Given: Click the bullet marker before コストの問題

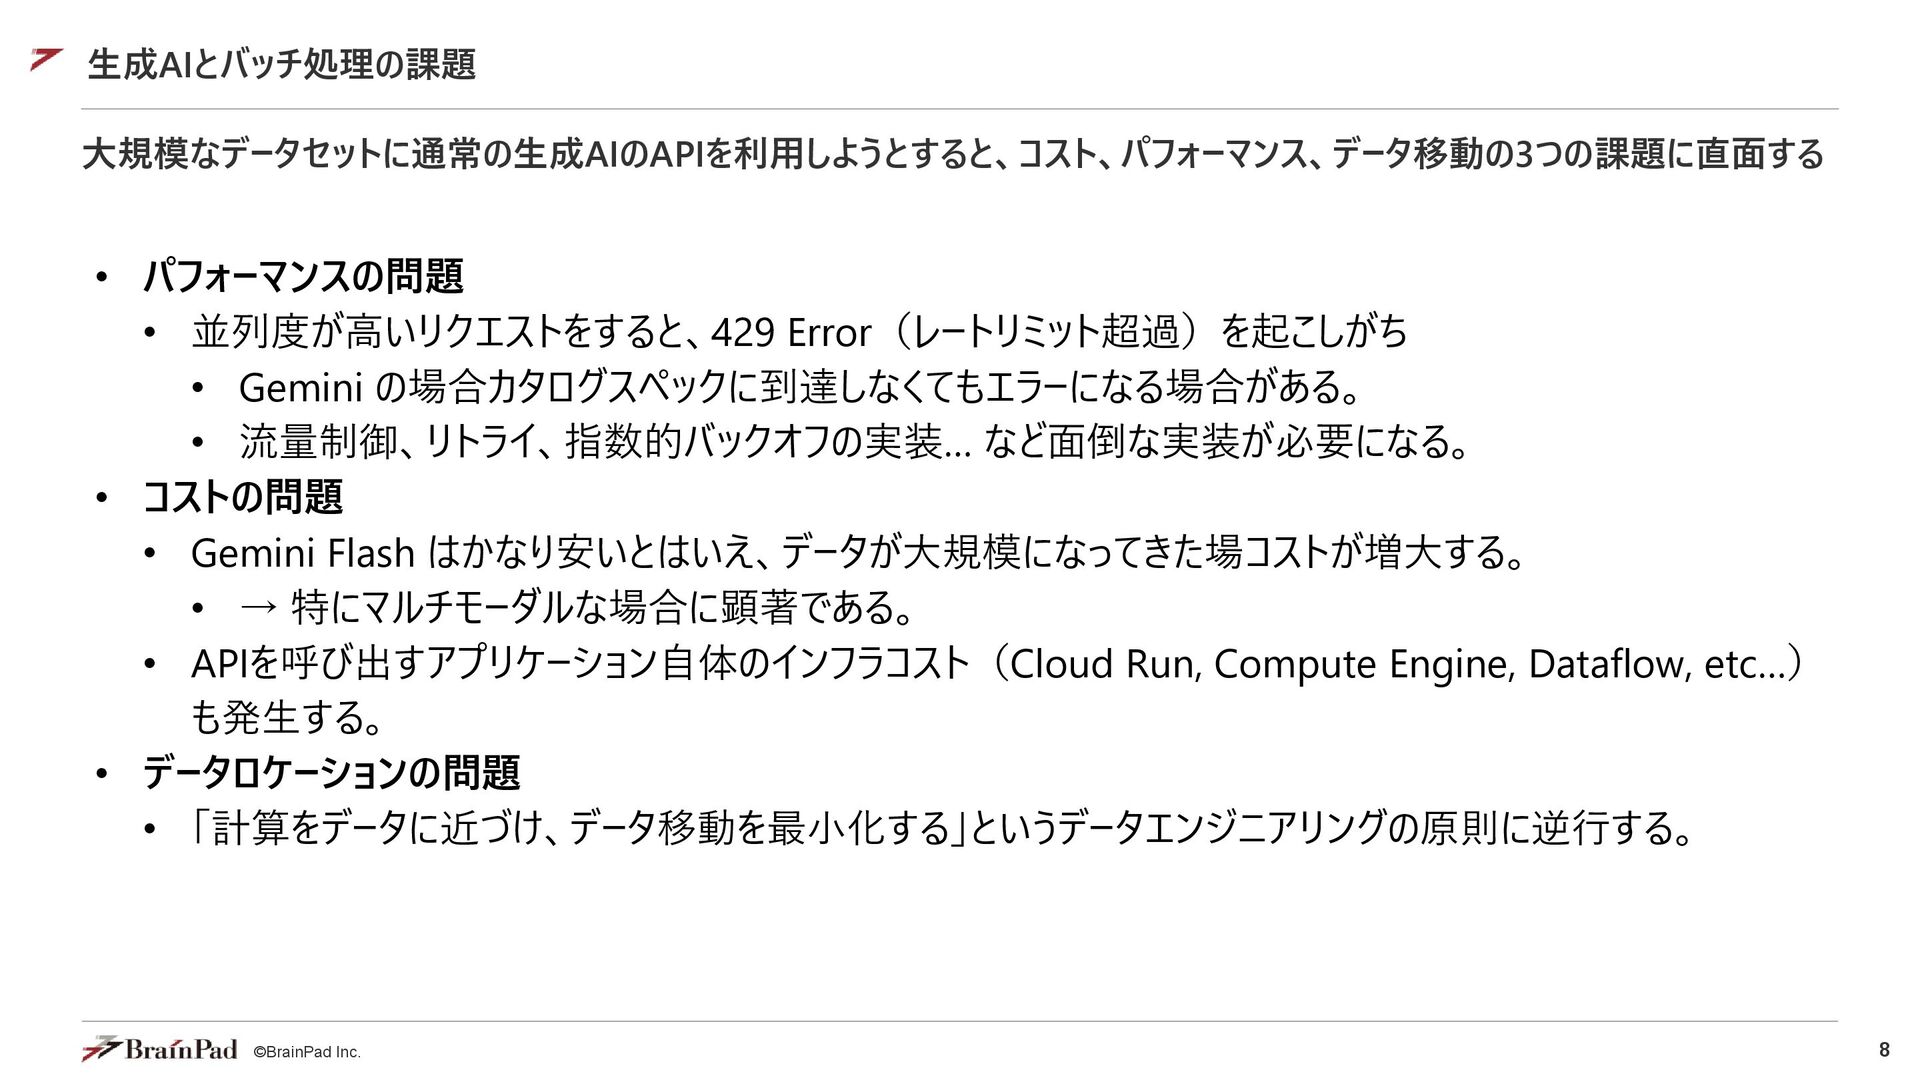Looking at the screenshot, I should coord(101,498).
